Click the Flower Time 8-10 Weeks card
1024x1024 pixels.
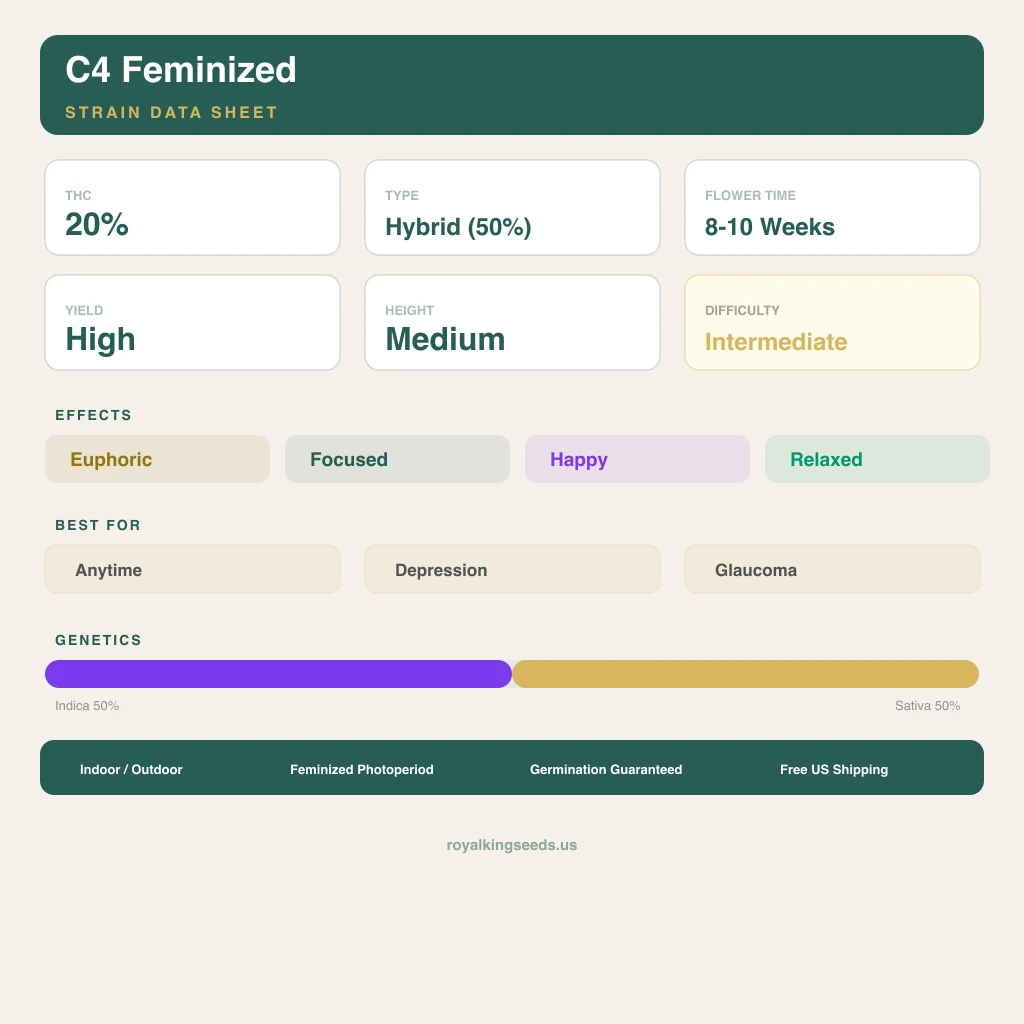pos(832,208)
